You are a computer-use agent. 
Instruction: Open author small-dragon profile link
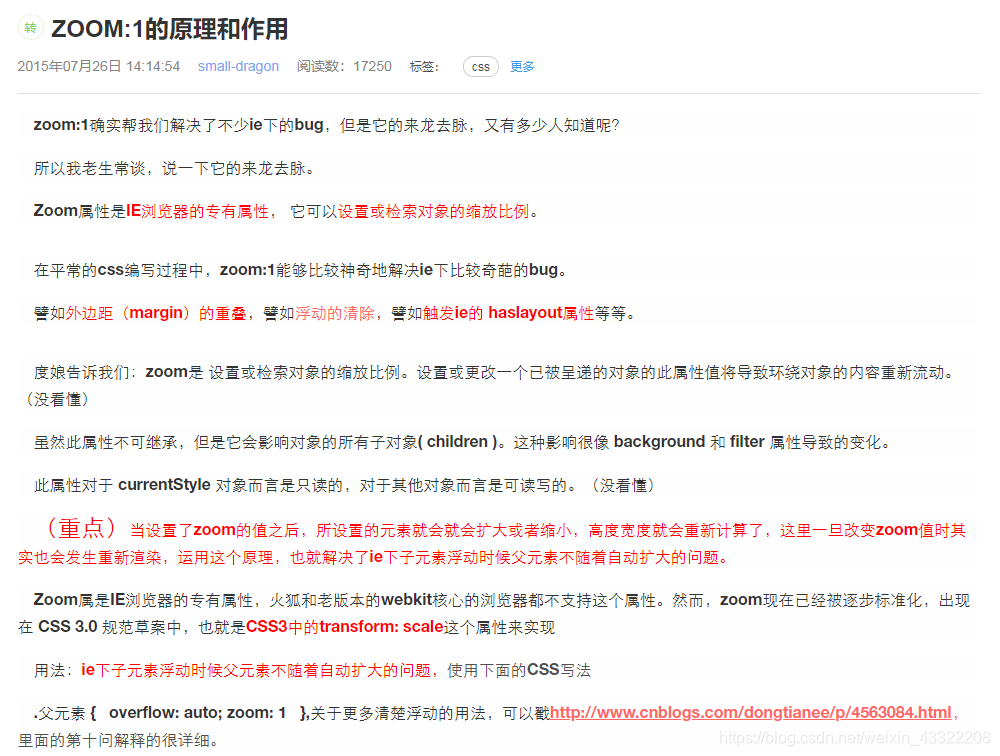pos(238,66)
